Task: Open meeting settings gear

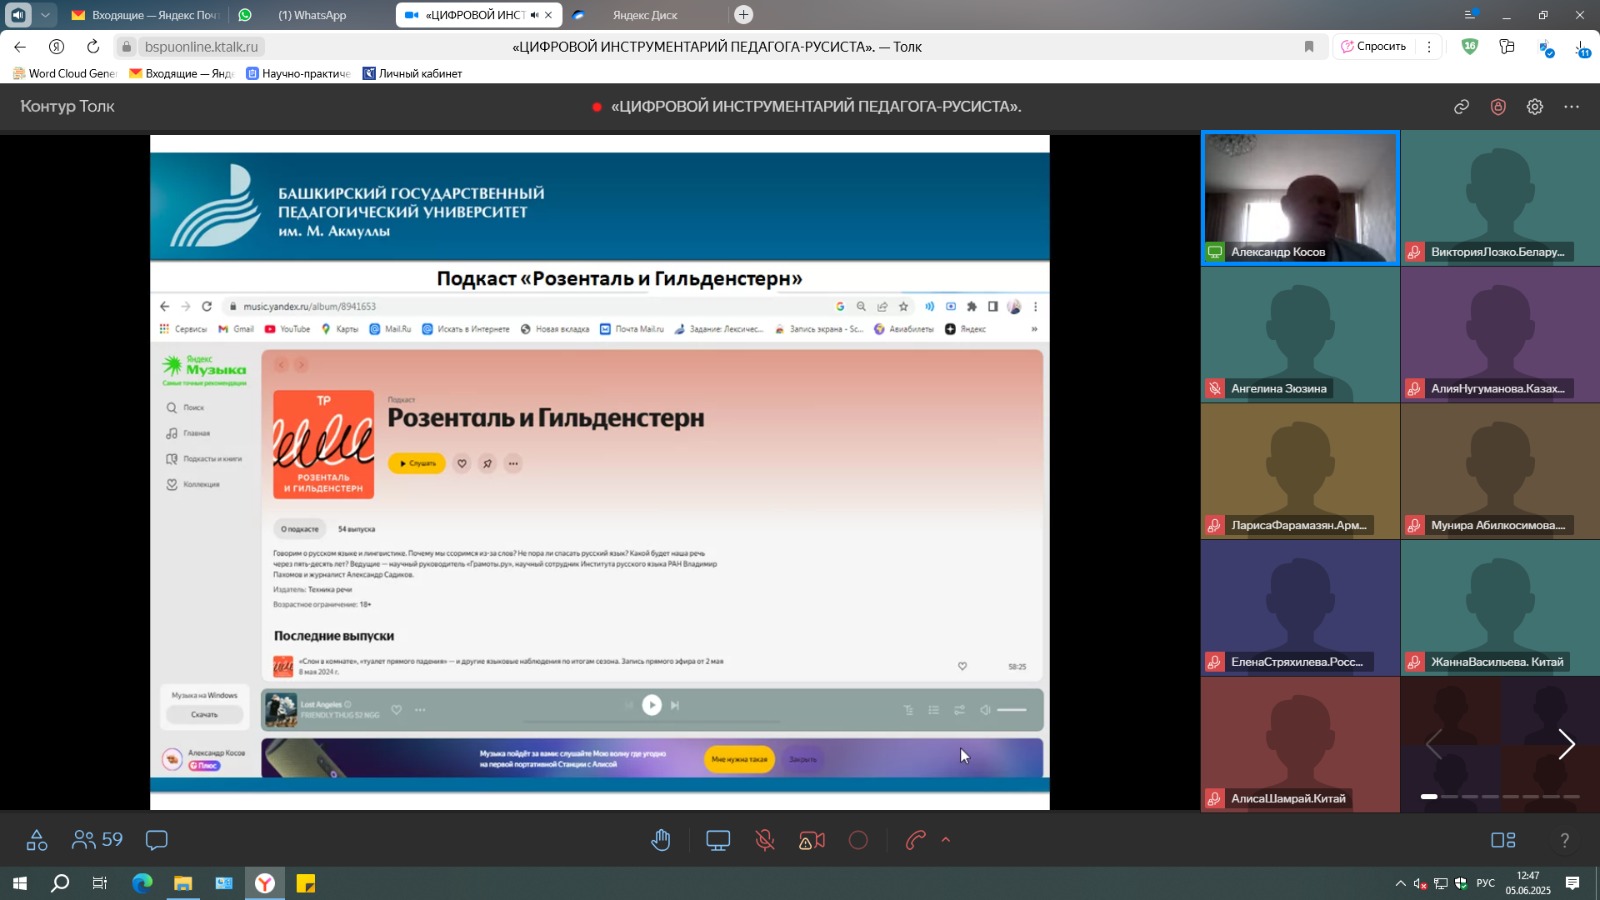Action: point(1535,107)
